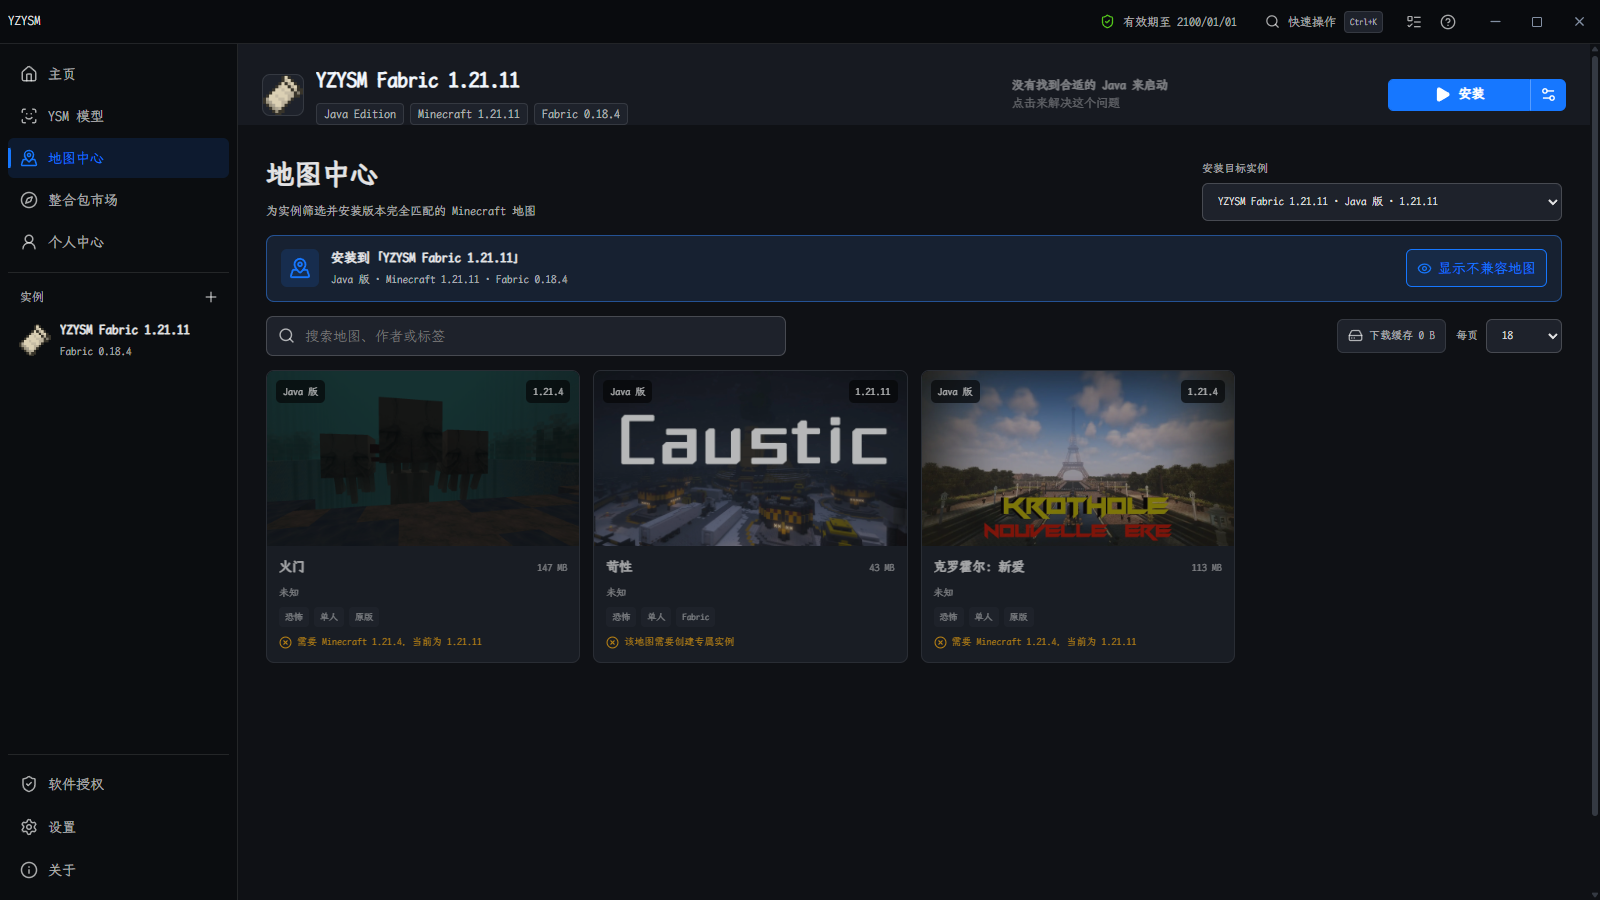This screenshot has height=900, width=1600.
Task: Click 没有找到合适的 Java 来启动 warning
Action: coord(1089,85)
